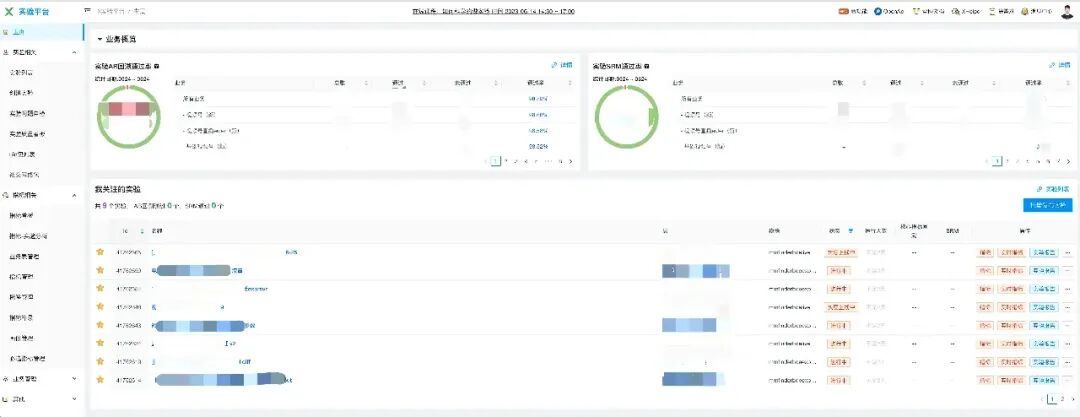This screenshot has height=417, width=1080.
Task: Click the yellow trophy icon in header
Action: (917, 12)
